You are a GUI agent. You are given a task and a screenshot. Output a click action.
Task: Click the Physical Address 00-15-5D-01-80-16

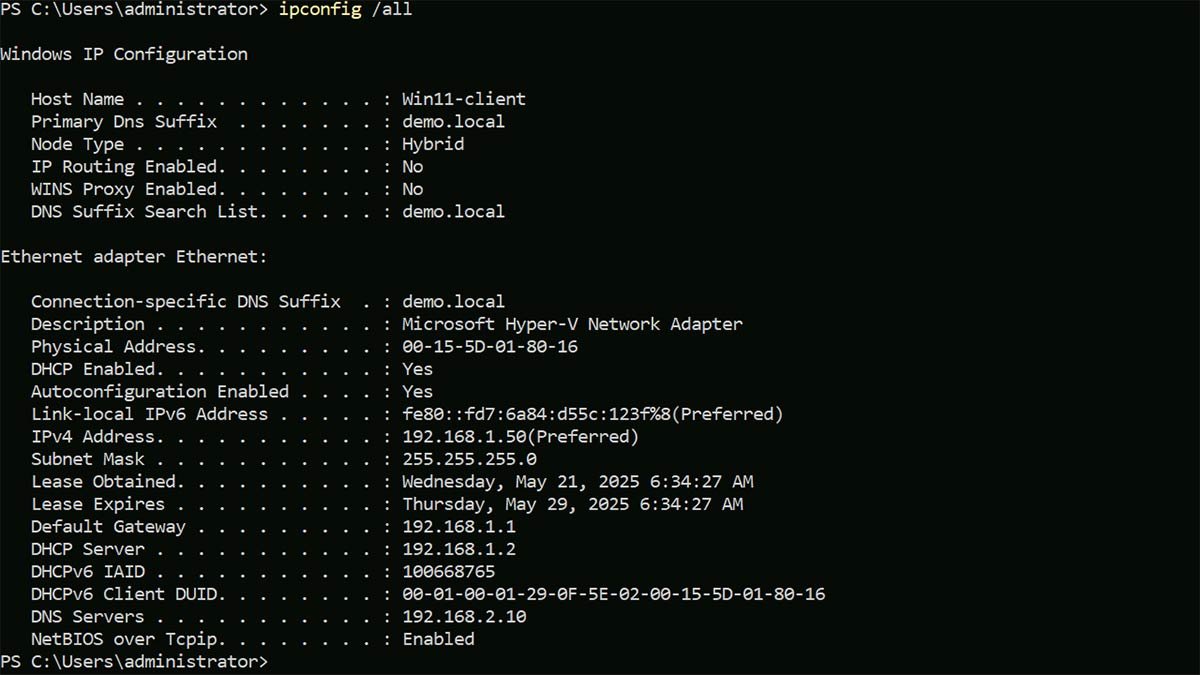pos(489,347)
